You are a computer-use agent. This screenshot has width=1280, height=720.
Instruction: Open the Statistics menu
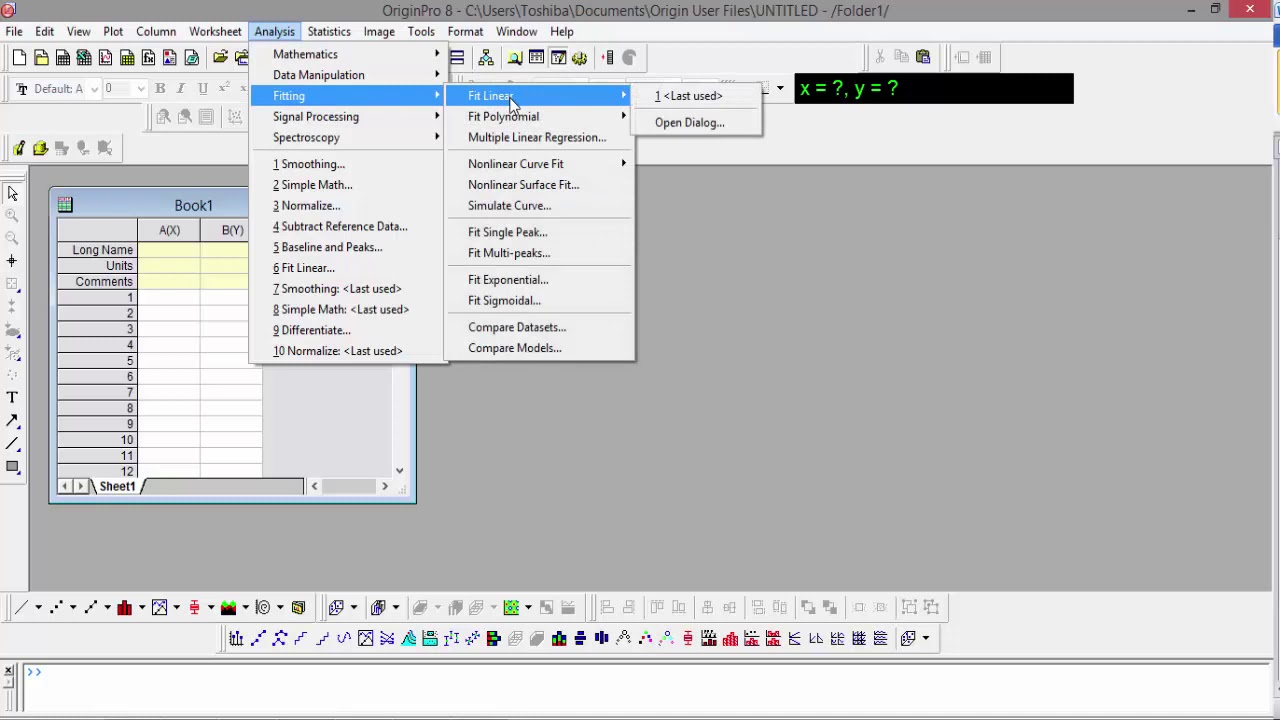[x=329, y=32]
